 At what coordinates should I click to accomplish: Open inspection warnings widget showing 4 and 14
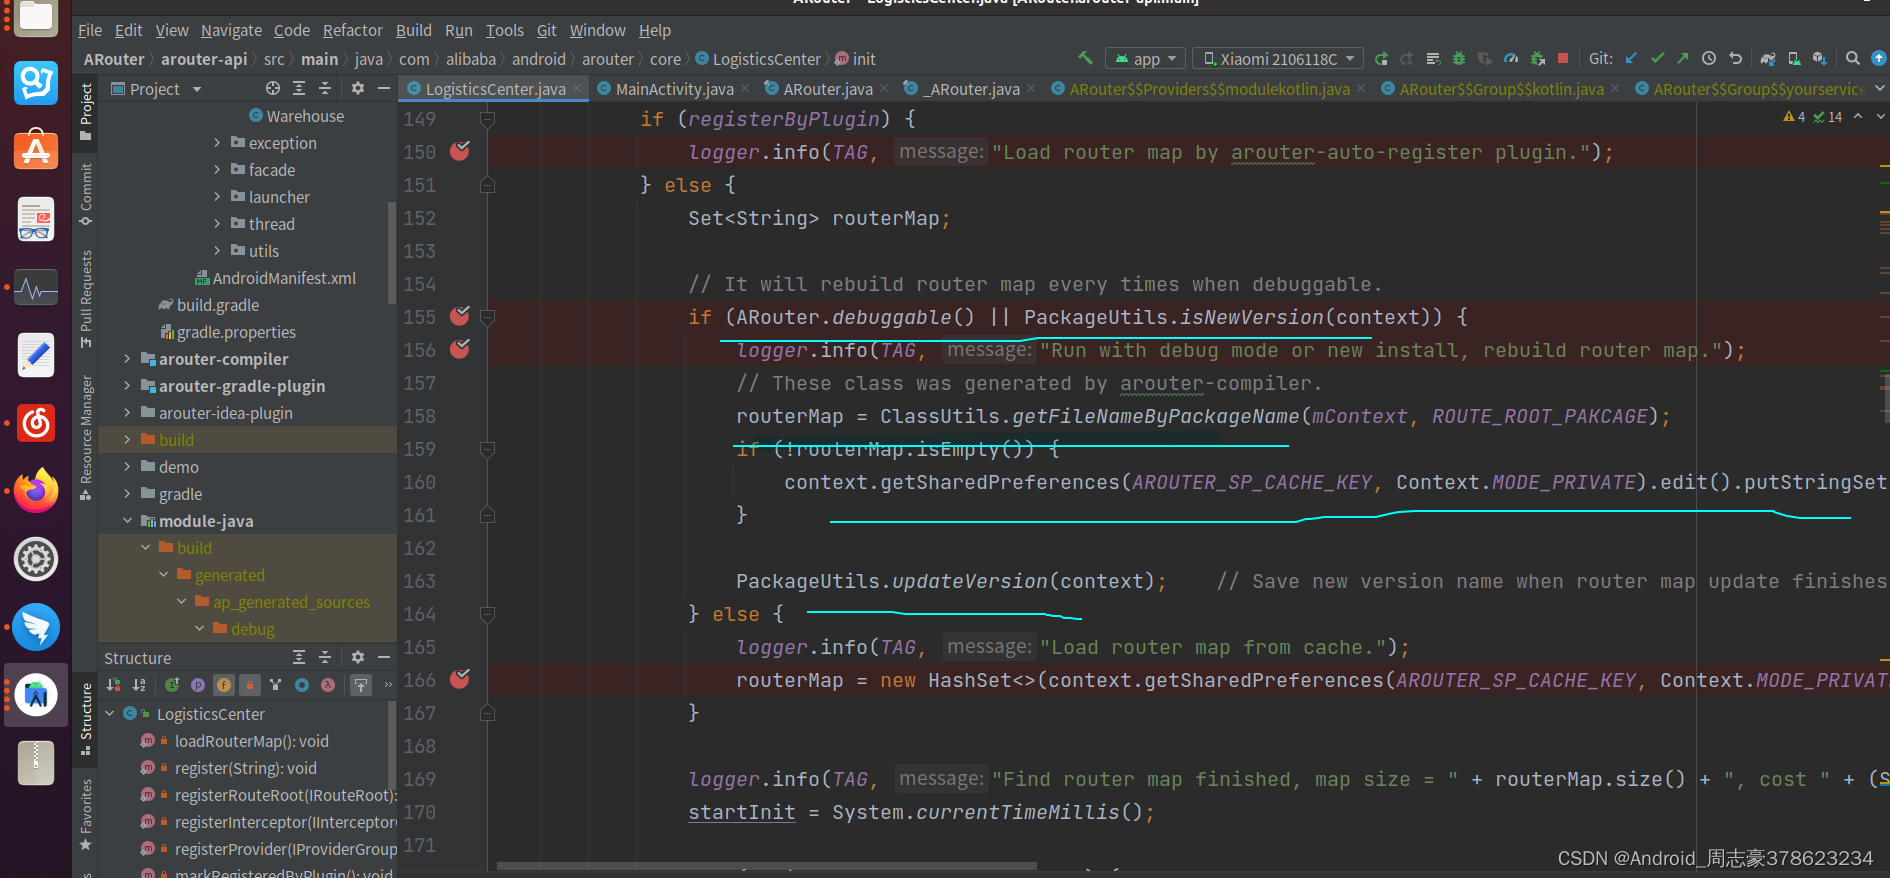click(x=1812, y=117)
